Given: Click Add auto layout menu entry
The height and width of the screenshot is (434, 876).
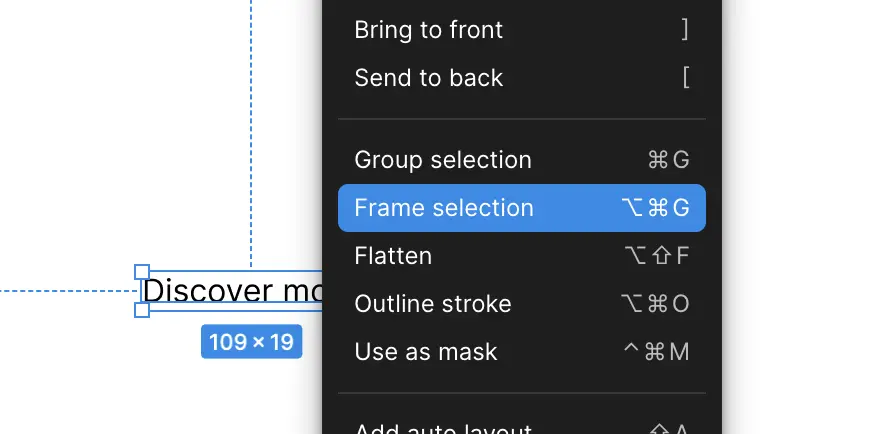Looking at the screenshot, I should 443,428.
